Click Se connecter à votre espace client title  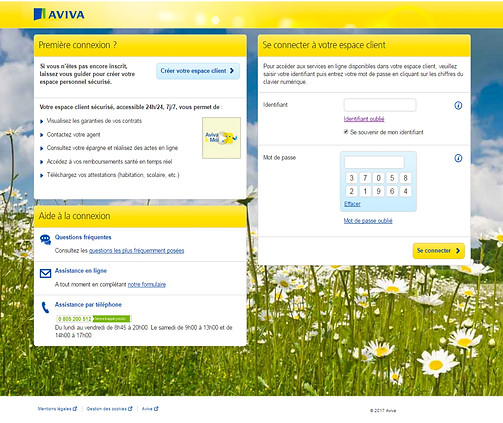pyautogui.click(x=324, y=45)
